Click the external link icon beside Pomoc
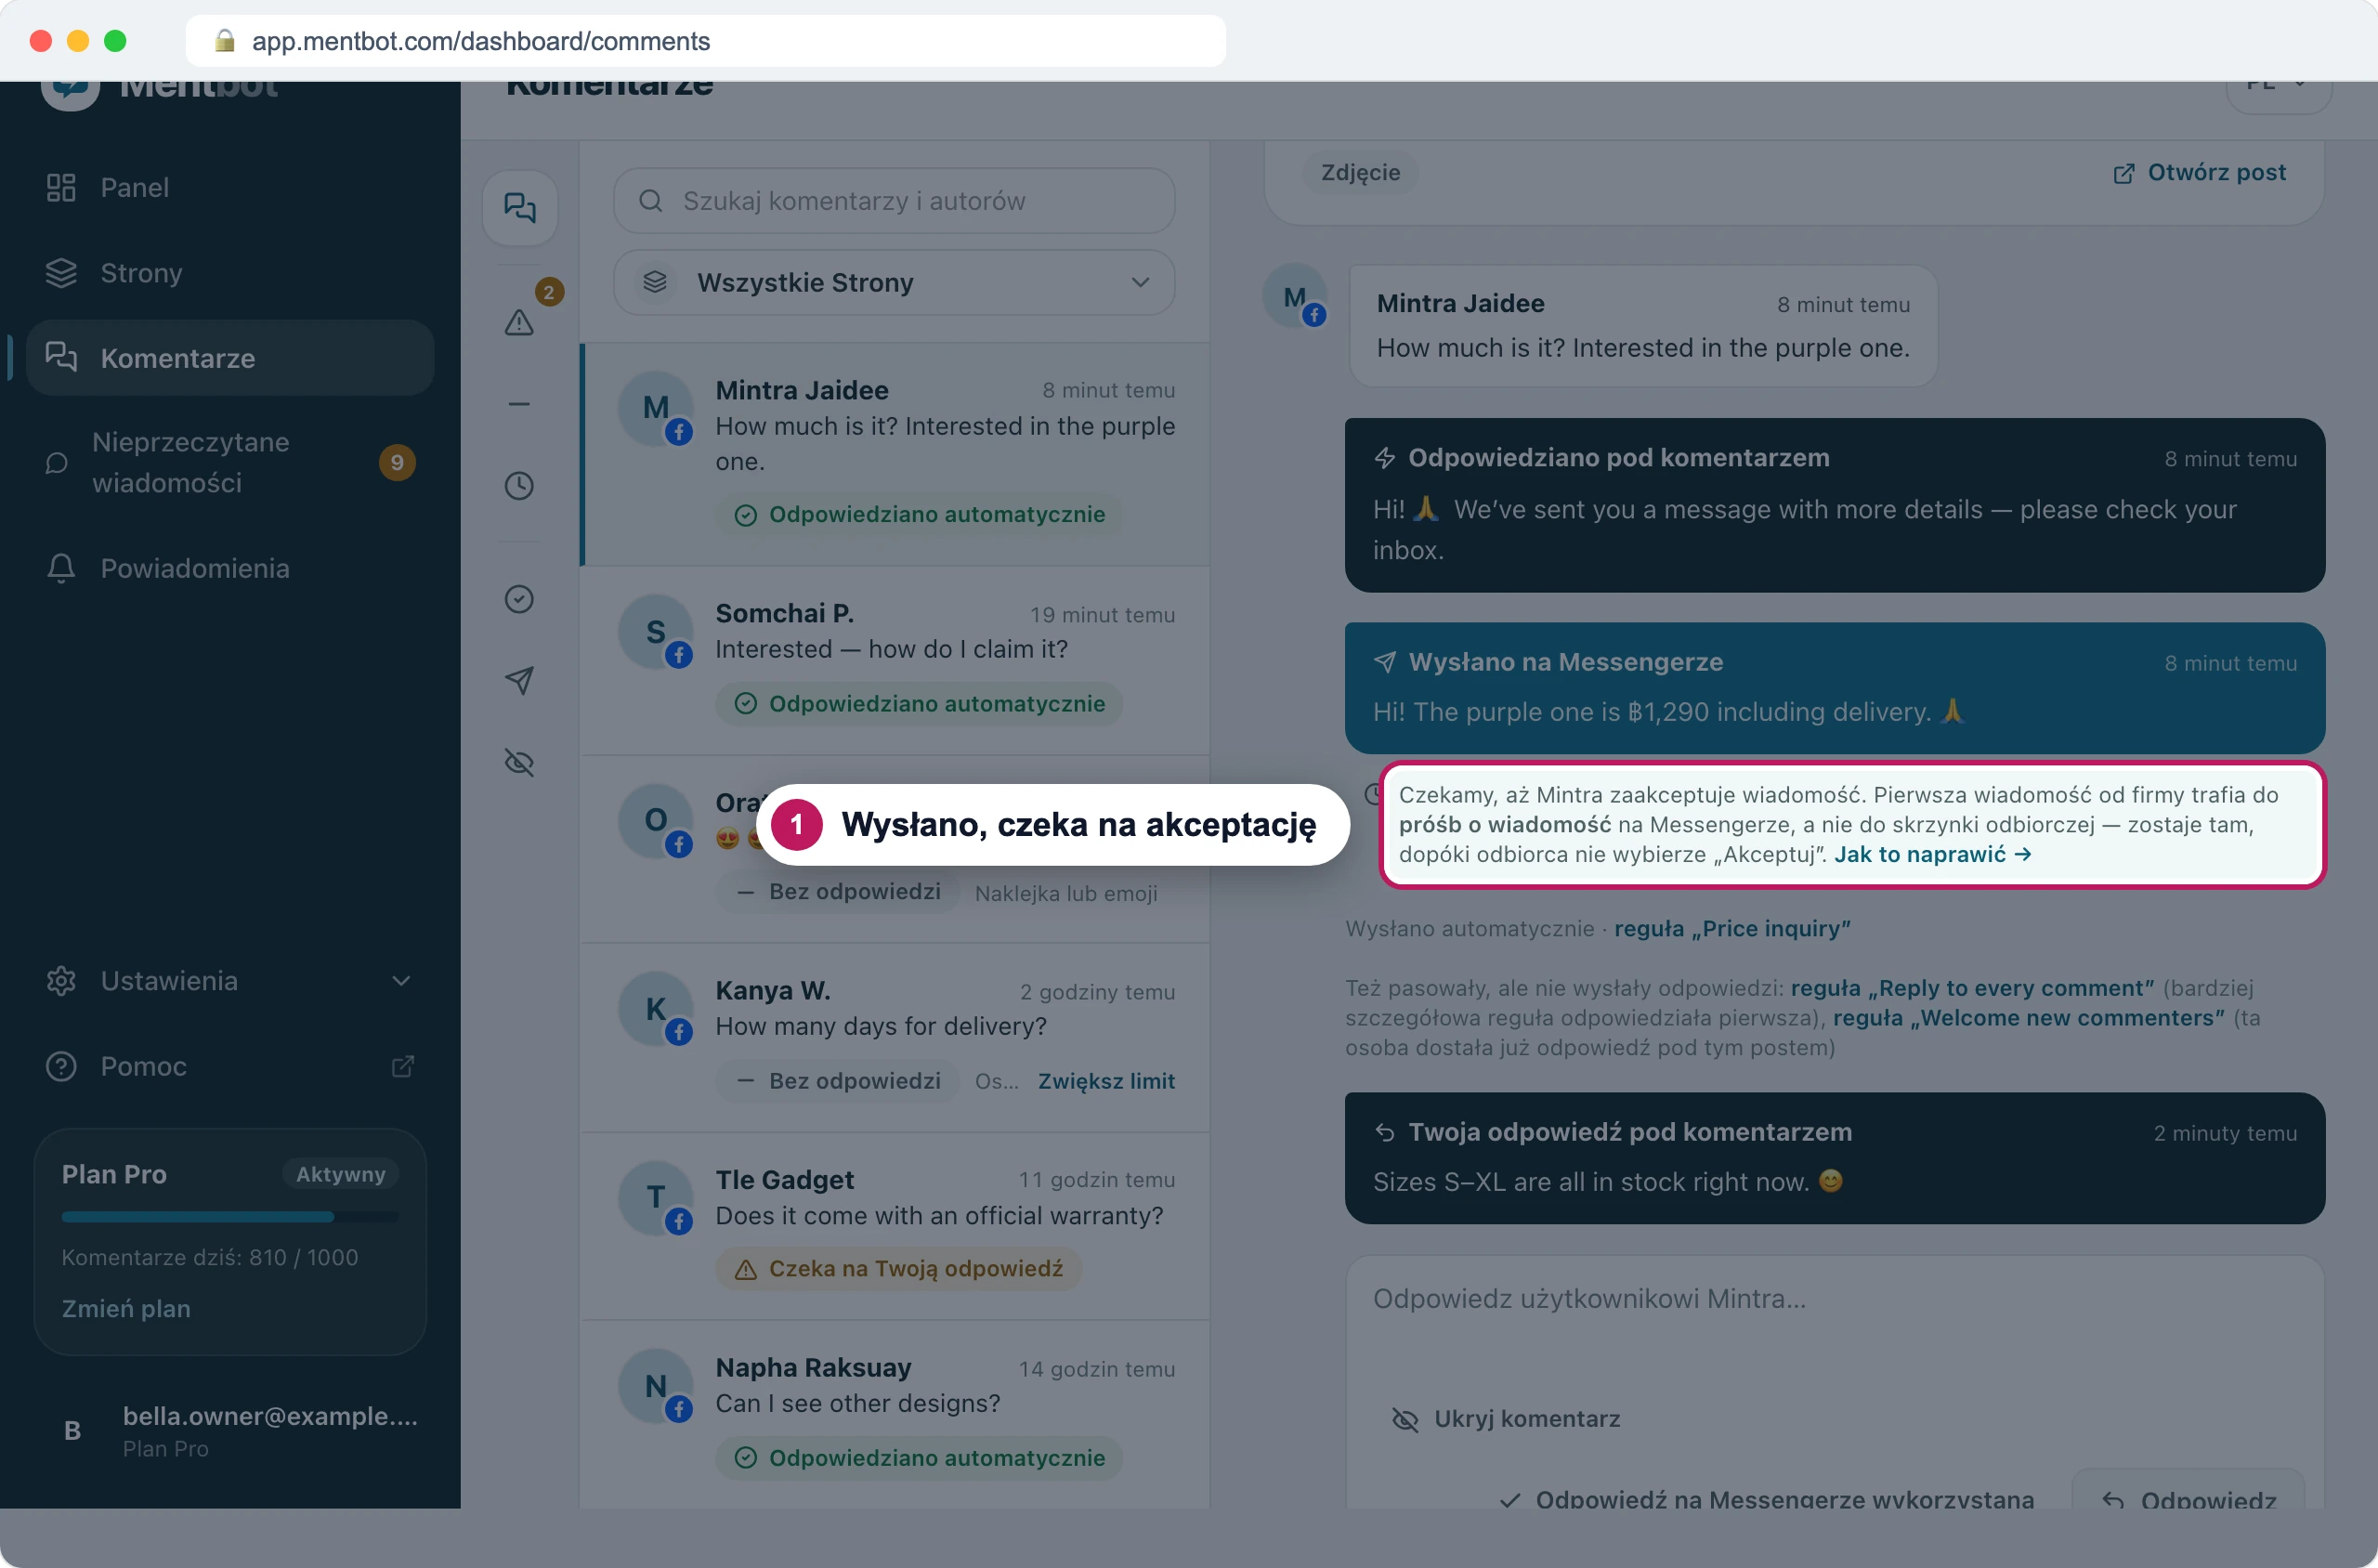The height and width of the screenshot is (1568, 2378). [x=403, y=1066]
